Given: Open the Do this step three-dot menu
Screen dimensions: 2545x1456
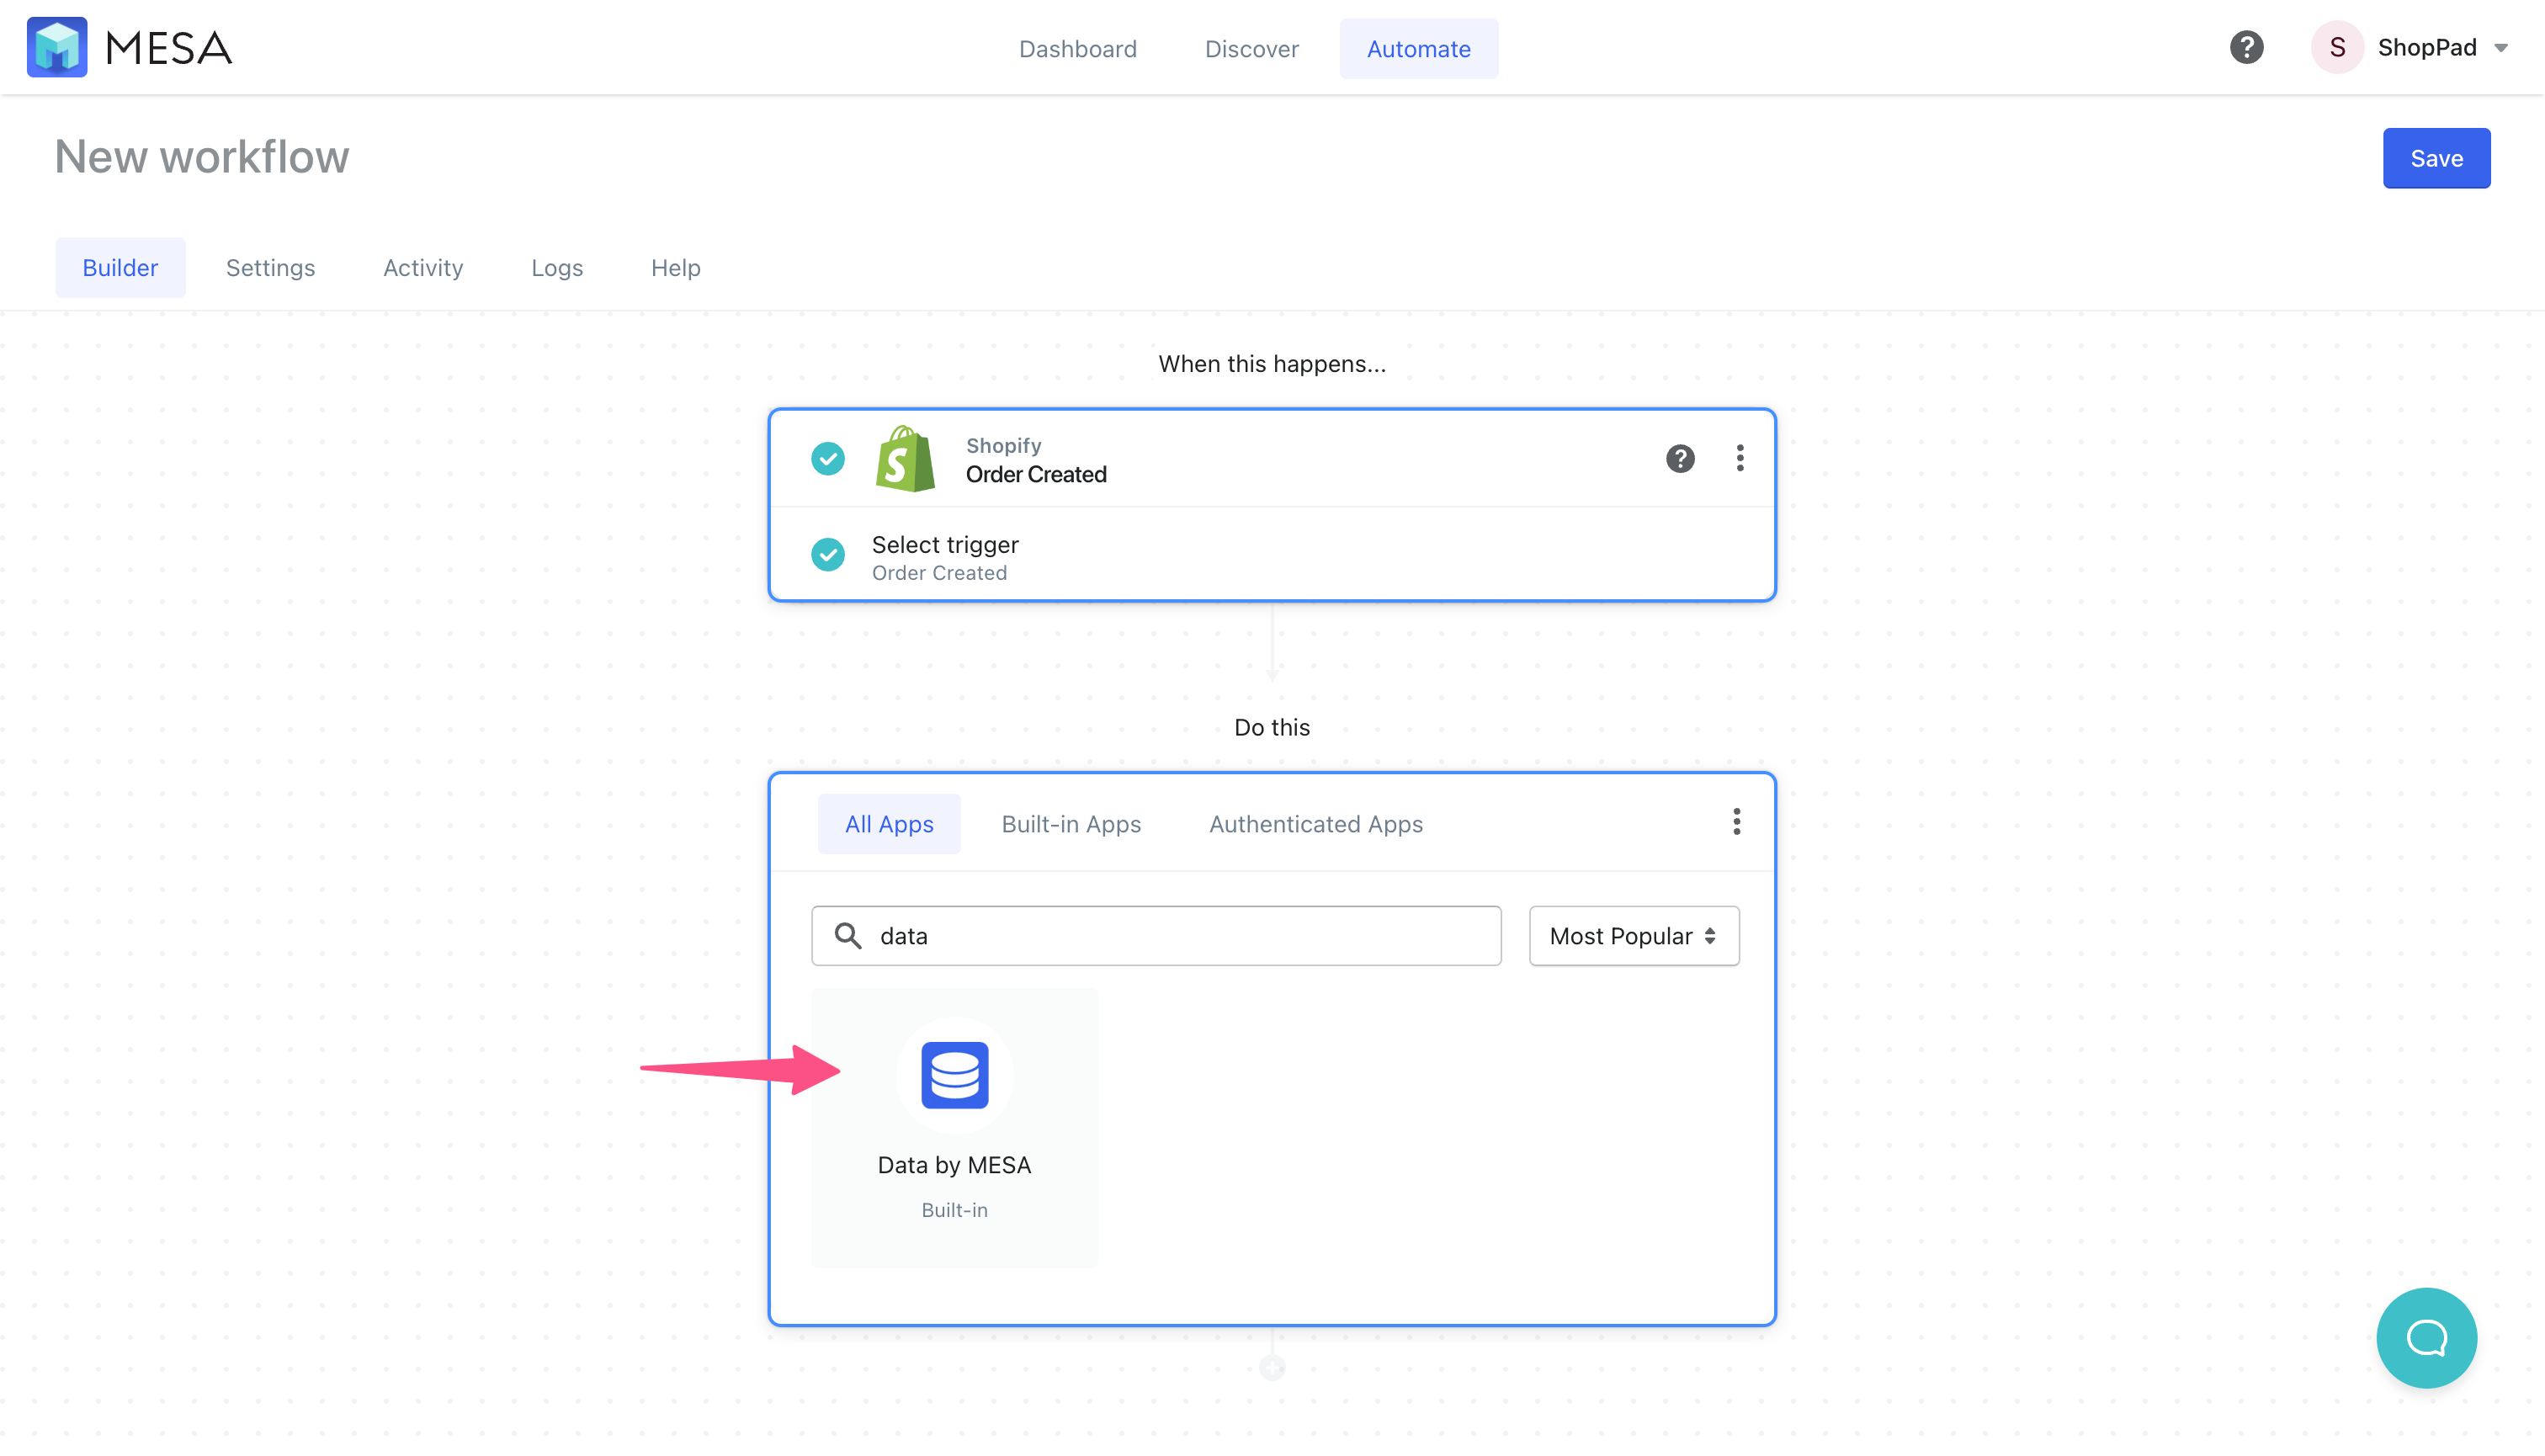Looking at the screenshot, I should [1737, 821].
